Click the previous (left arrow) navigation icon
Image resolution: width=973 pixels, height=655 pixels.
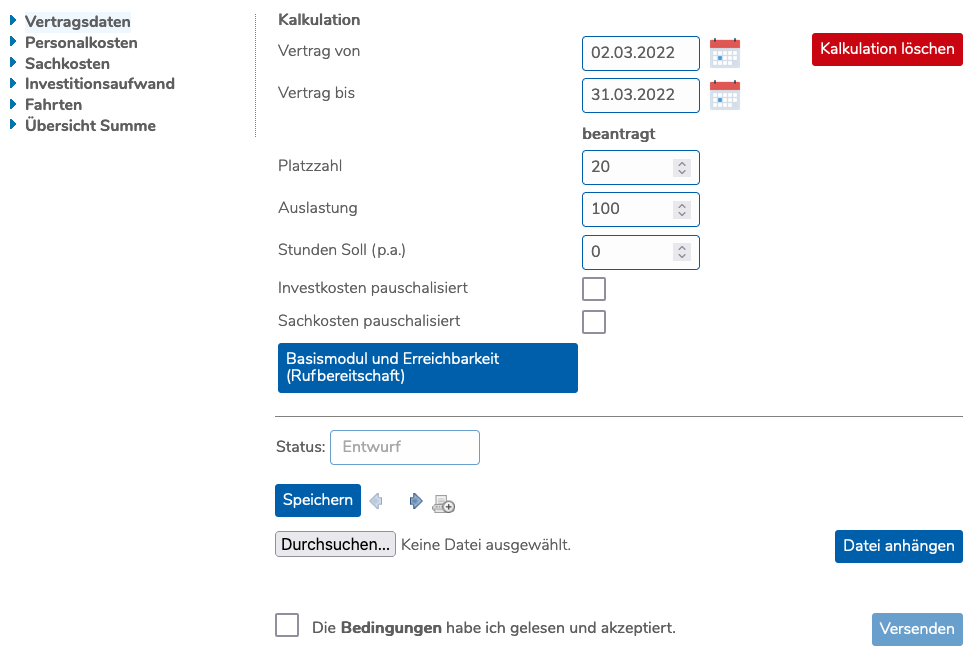377,501
